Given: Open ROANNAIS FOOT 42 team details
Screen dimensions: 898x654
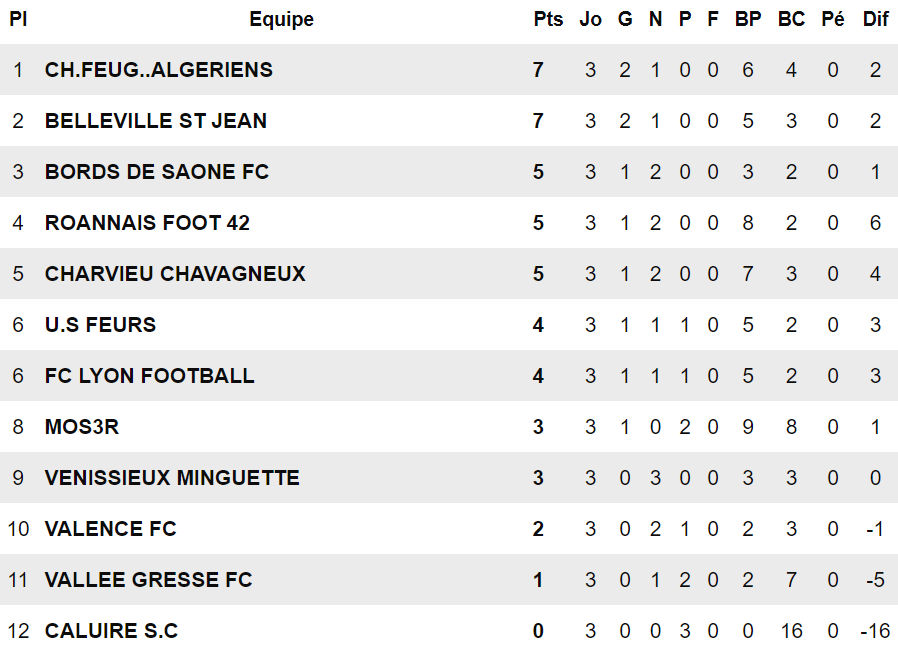Looking at the screenshot, I should tap(147, 223).
